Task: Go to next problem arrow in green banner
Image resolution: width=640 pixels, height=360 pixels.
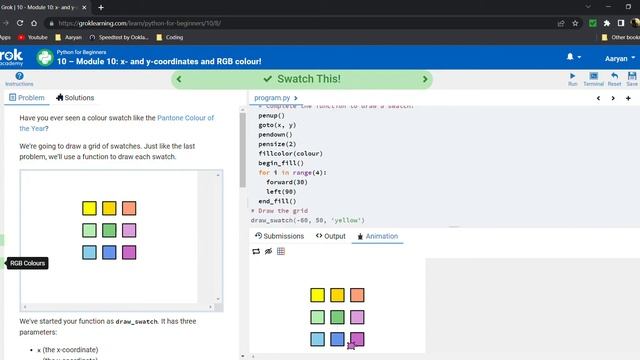Action: (x=425, y=79)
